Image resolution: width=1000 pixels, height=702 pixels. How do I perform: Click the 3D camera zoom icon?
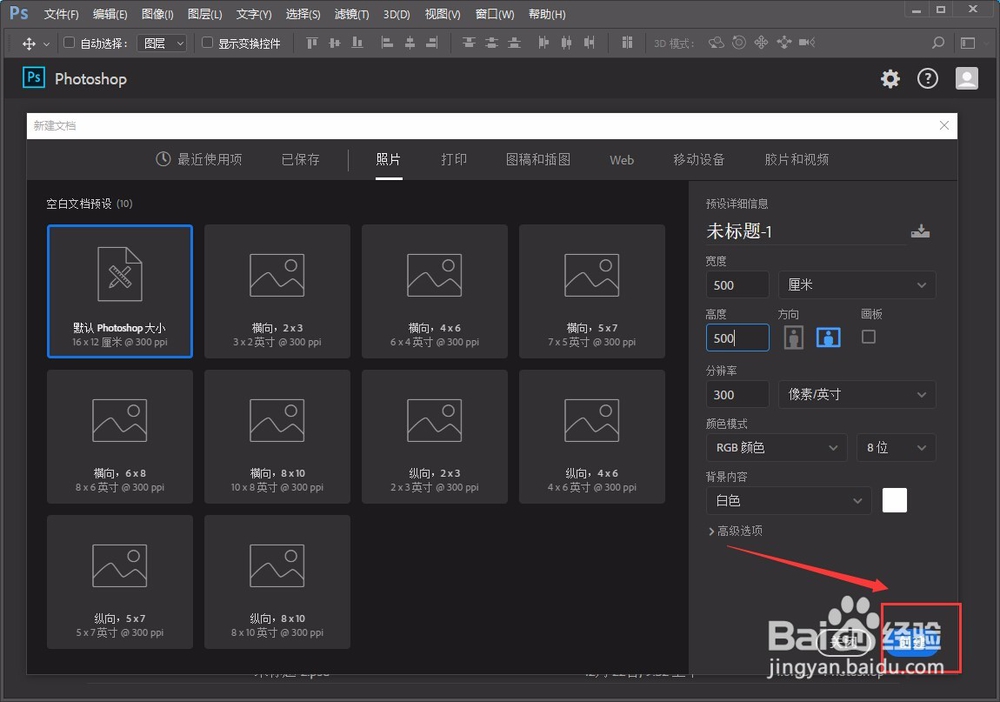(807, 43)
